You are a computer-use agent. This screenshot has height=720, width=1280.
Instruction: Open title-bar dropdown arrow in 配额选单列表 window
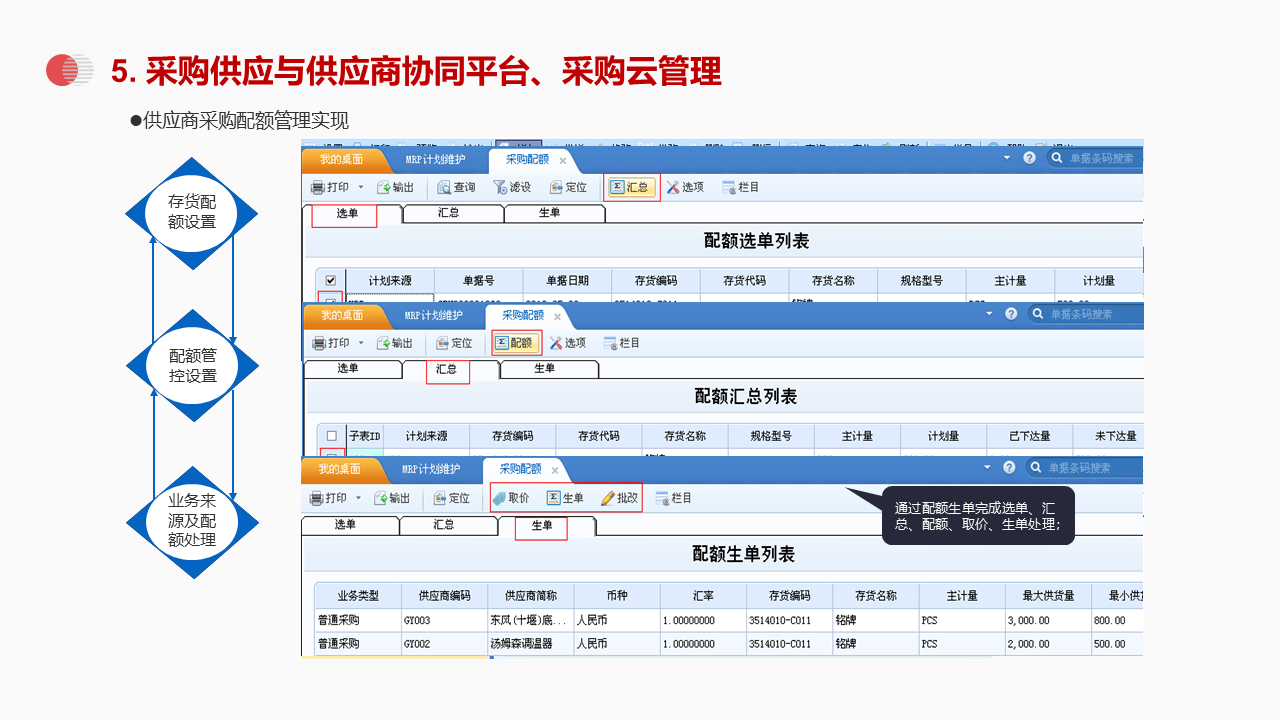(1008, 157)
